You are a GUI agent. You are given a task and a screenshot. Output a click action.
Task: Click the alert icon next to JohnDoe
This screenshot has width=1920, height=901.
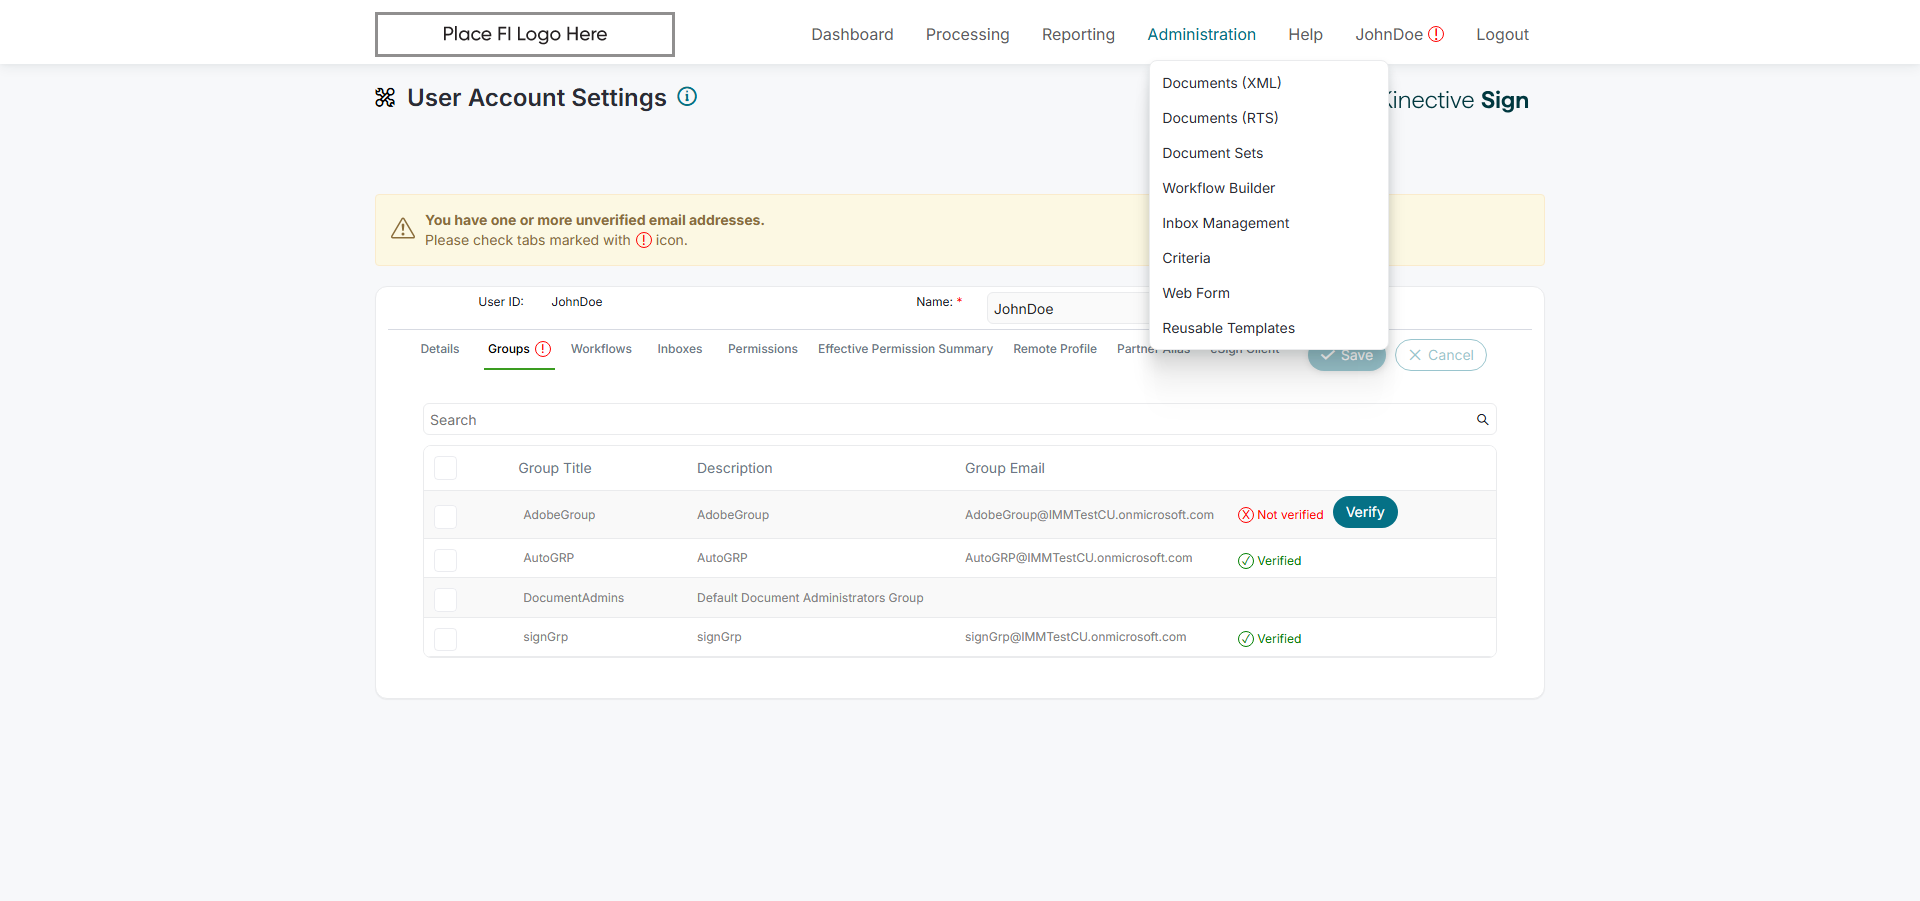tap(1436, 34)
